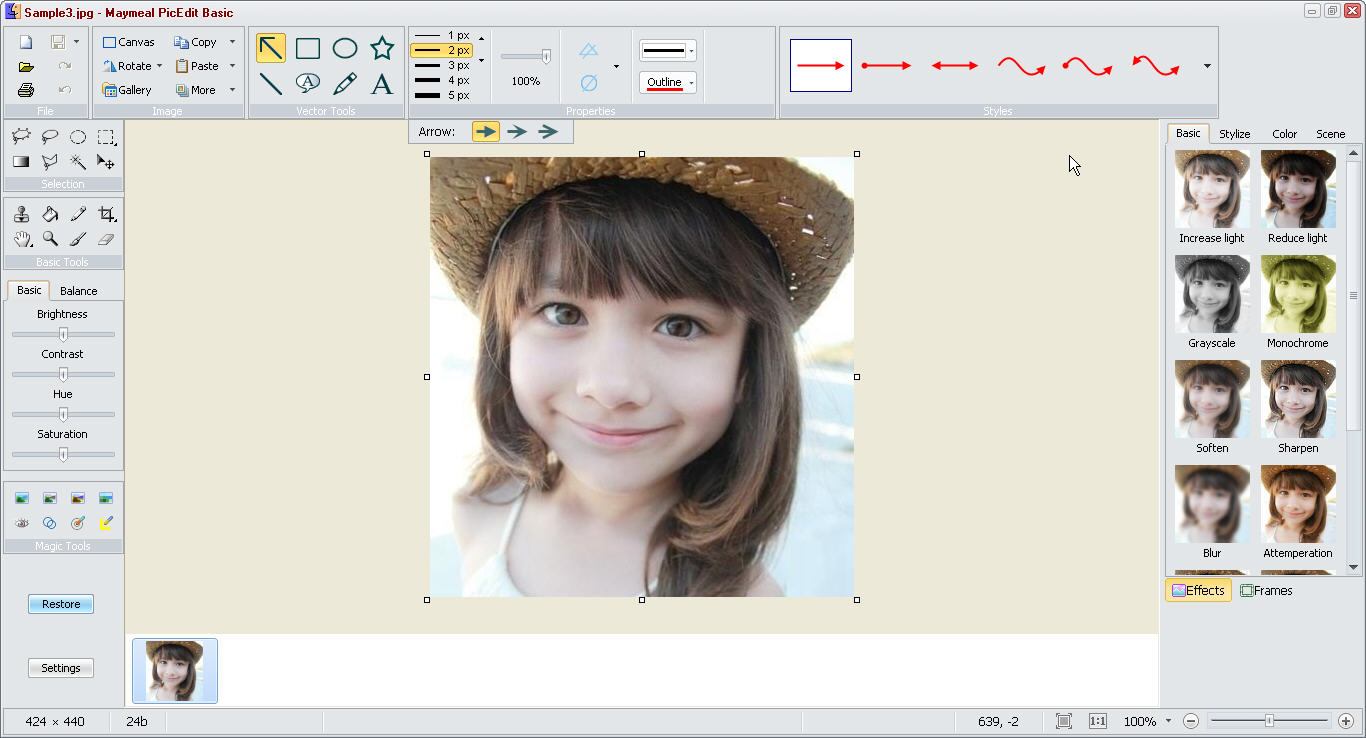
Task: Select the Rectangle shape vector tool
Action: point(308,48)
